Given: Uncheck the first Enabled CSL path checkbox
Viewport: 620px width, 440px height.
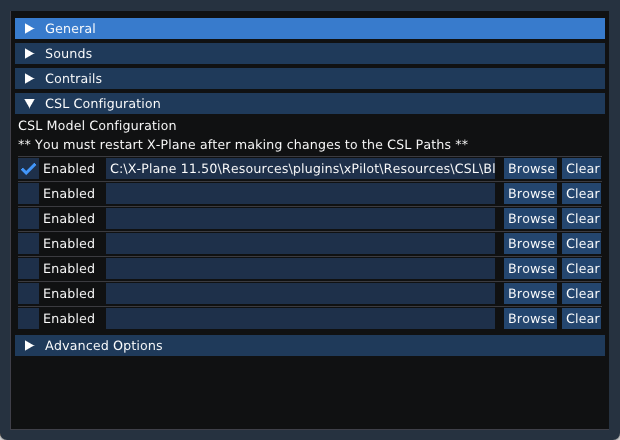Looking at the screenshot, I should pyautogui.click(x=28, y=169).
